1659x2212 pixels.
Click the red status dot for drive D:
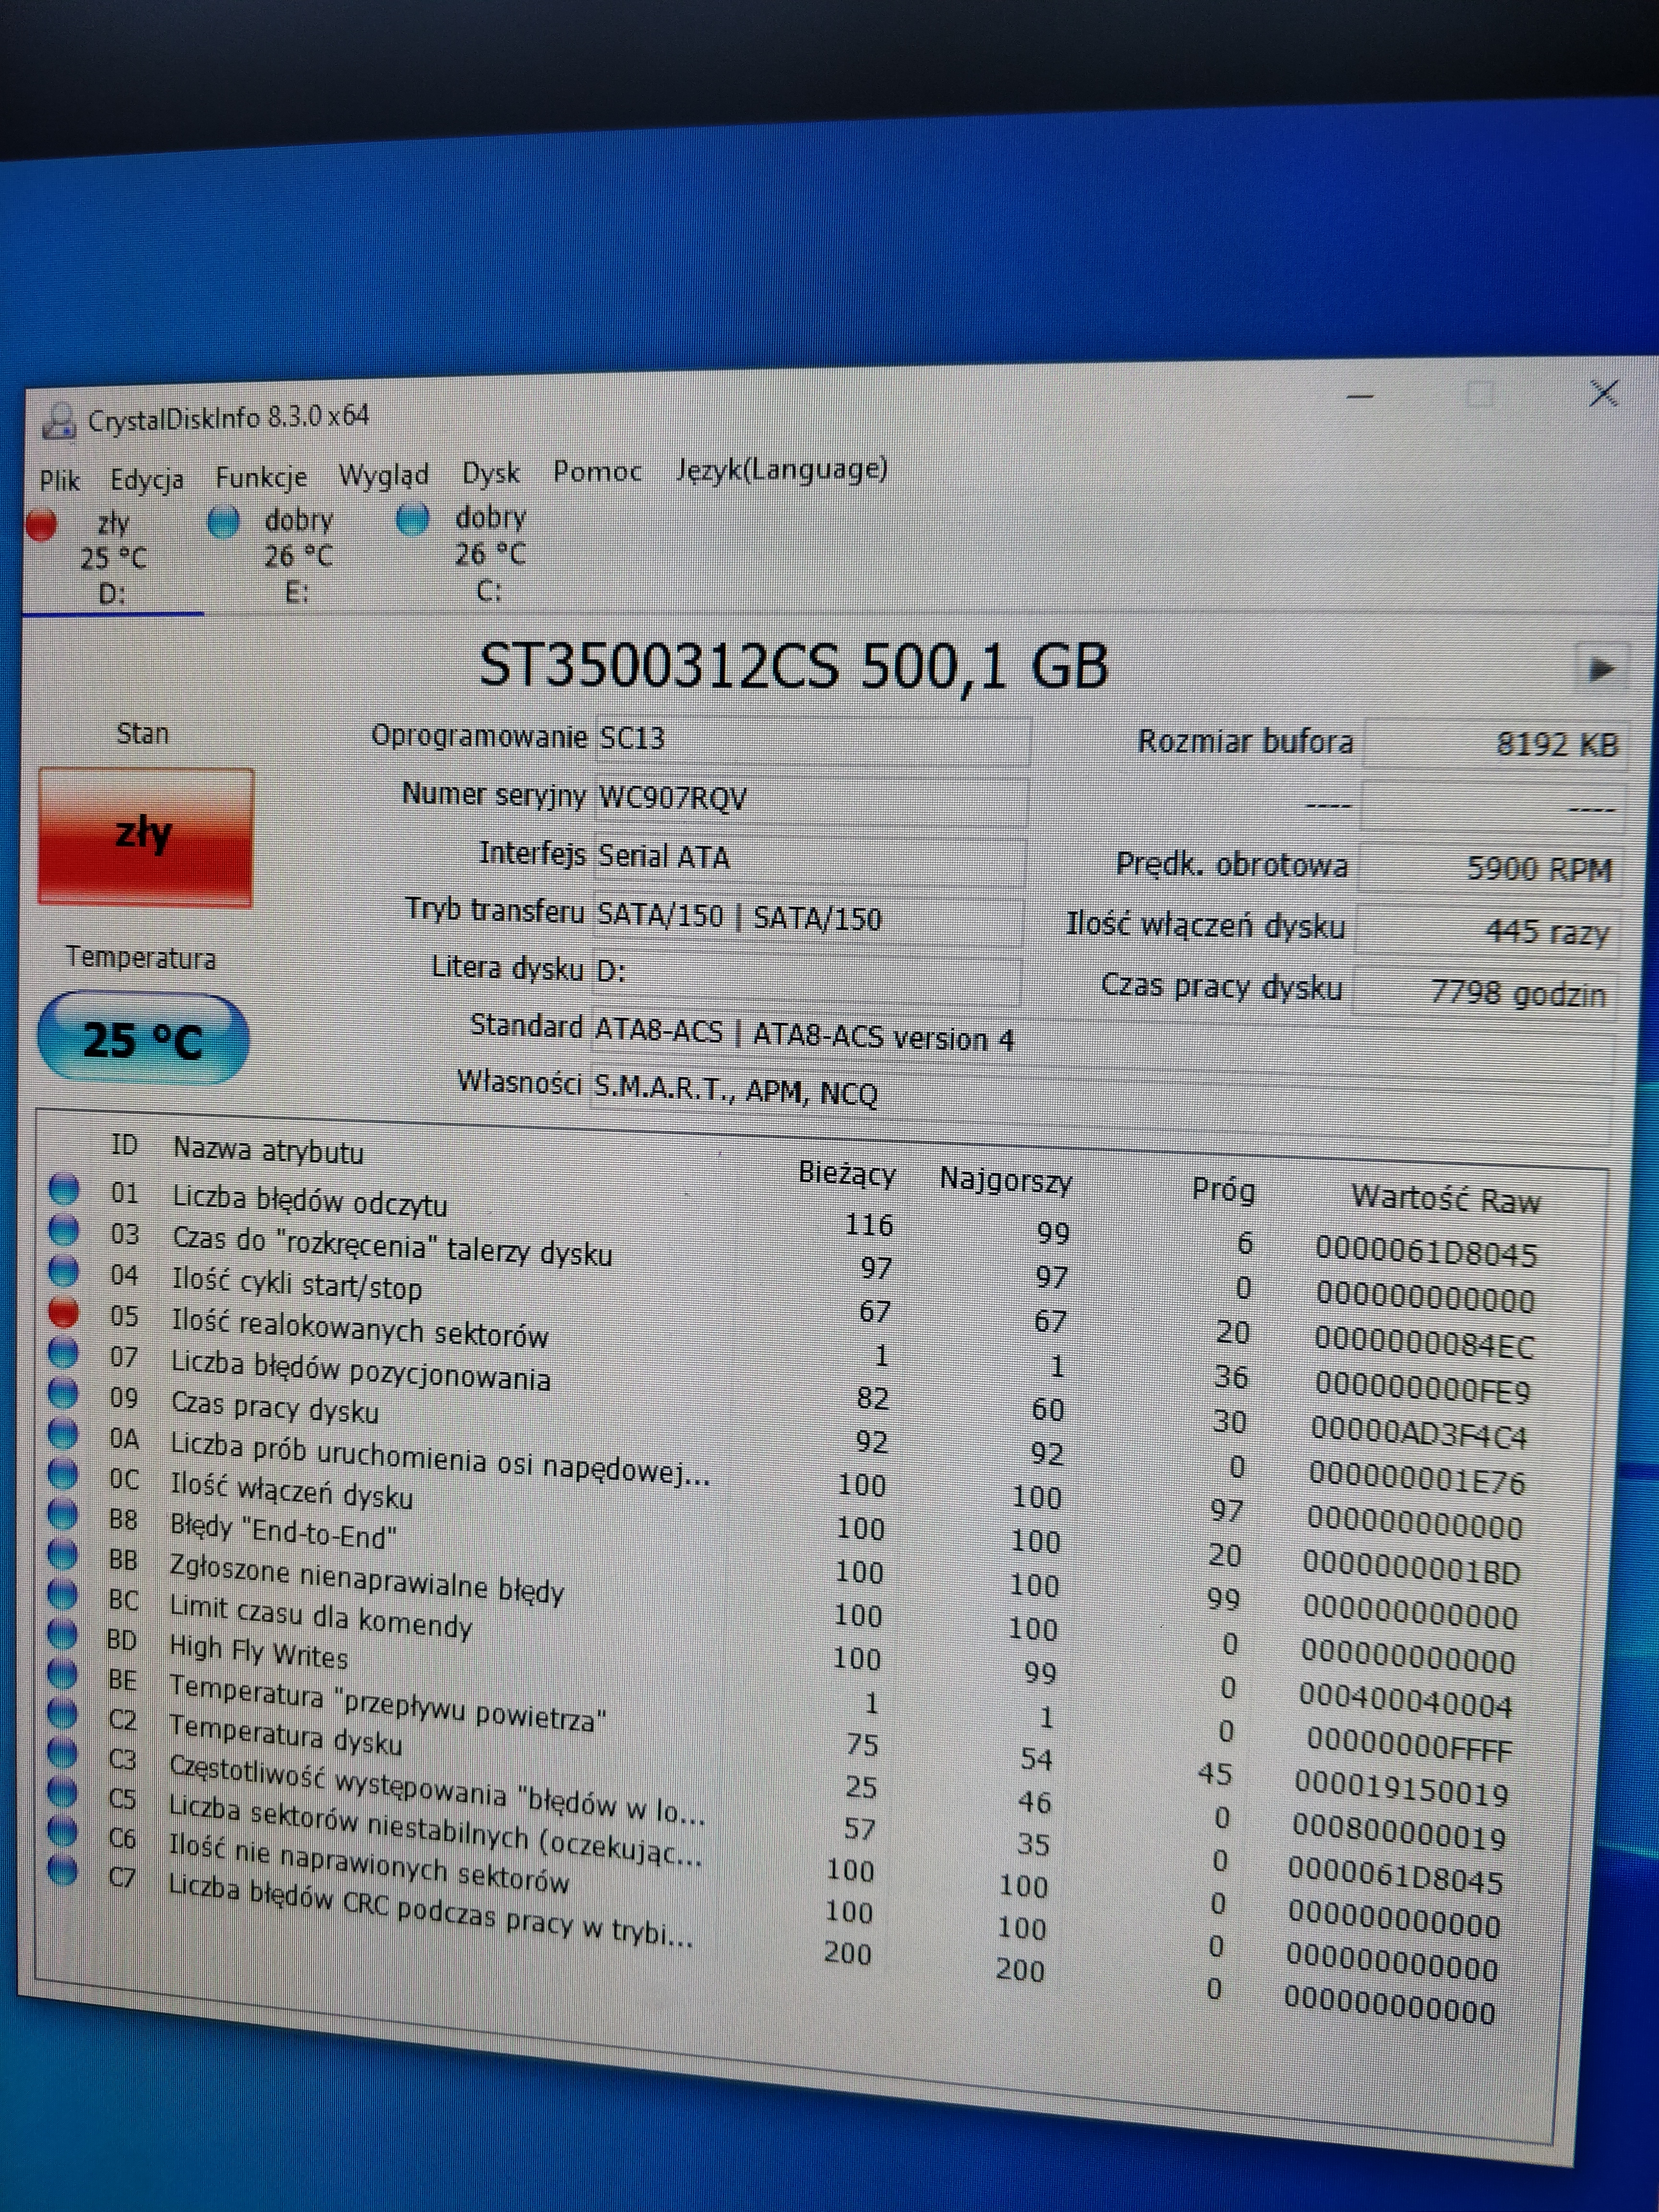tap(42, 524)
